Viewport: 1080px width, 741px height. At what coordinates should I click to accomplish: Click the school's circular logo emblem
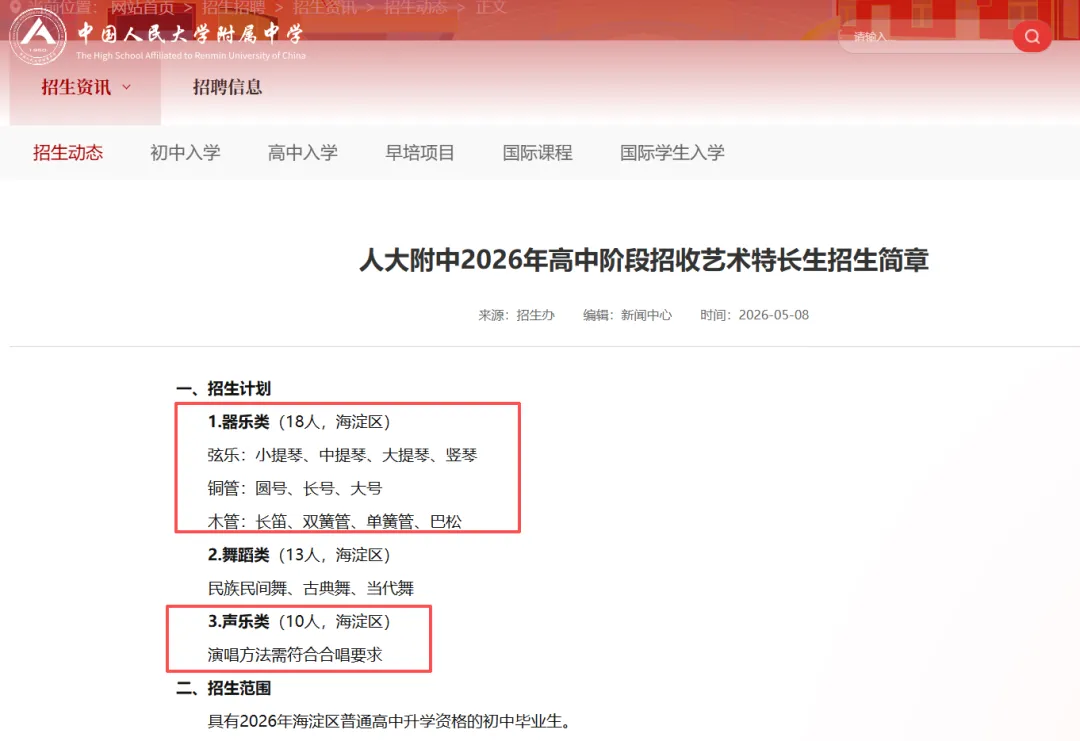[38, 36]
